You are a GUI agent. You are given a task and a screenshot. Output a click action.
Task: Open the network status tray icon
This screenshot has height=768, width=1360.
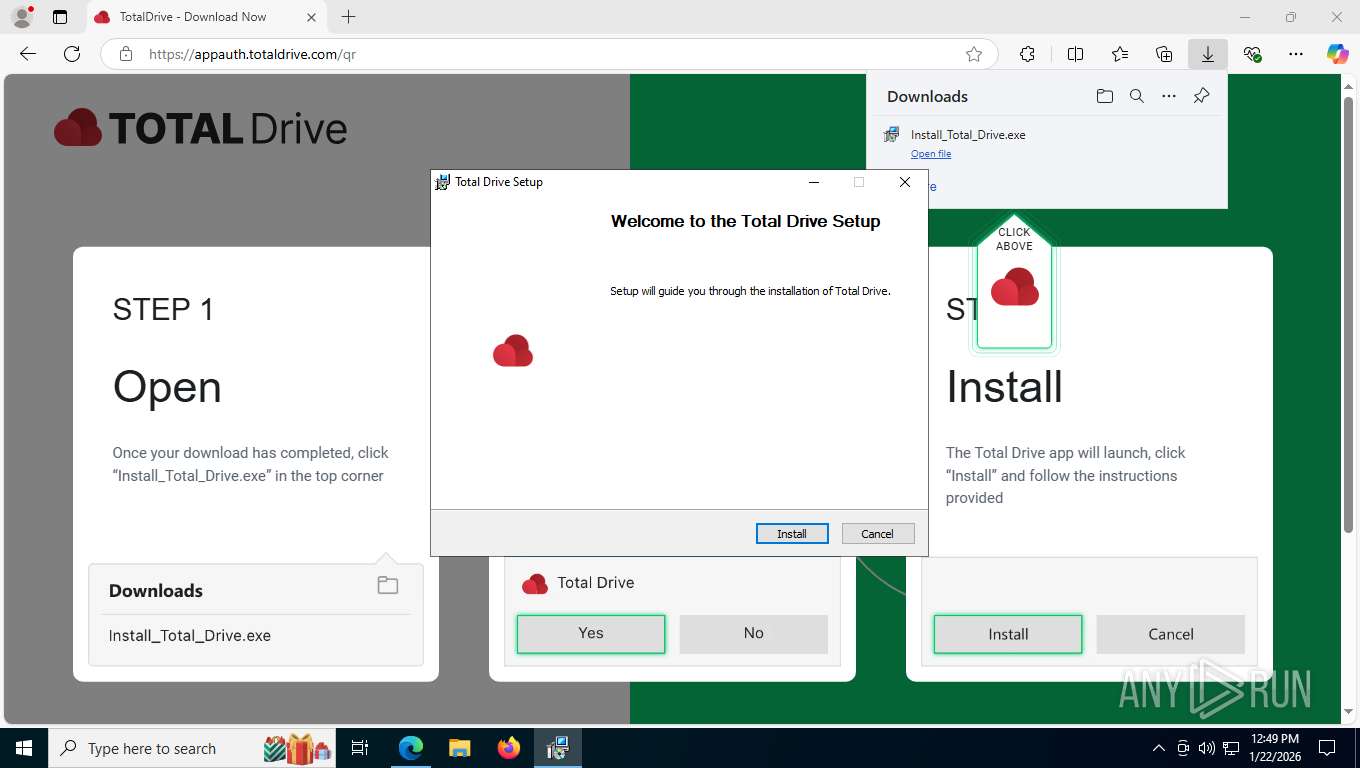[1231, 748]
